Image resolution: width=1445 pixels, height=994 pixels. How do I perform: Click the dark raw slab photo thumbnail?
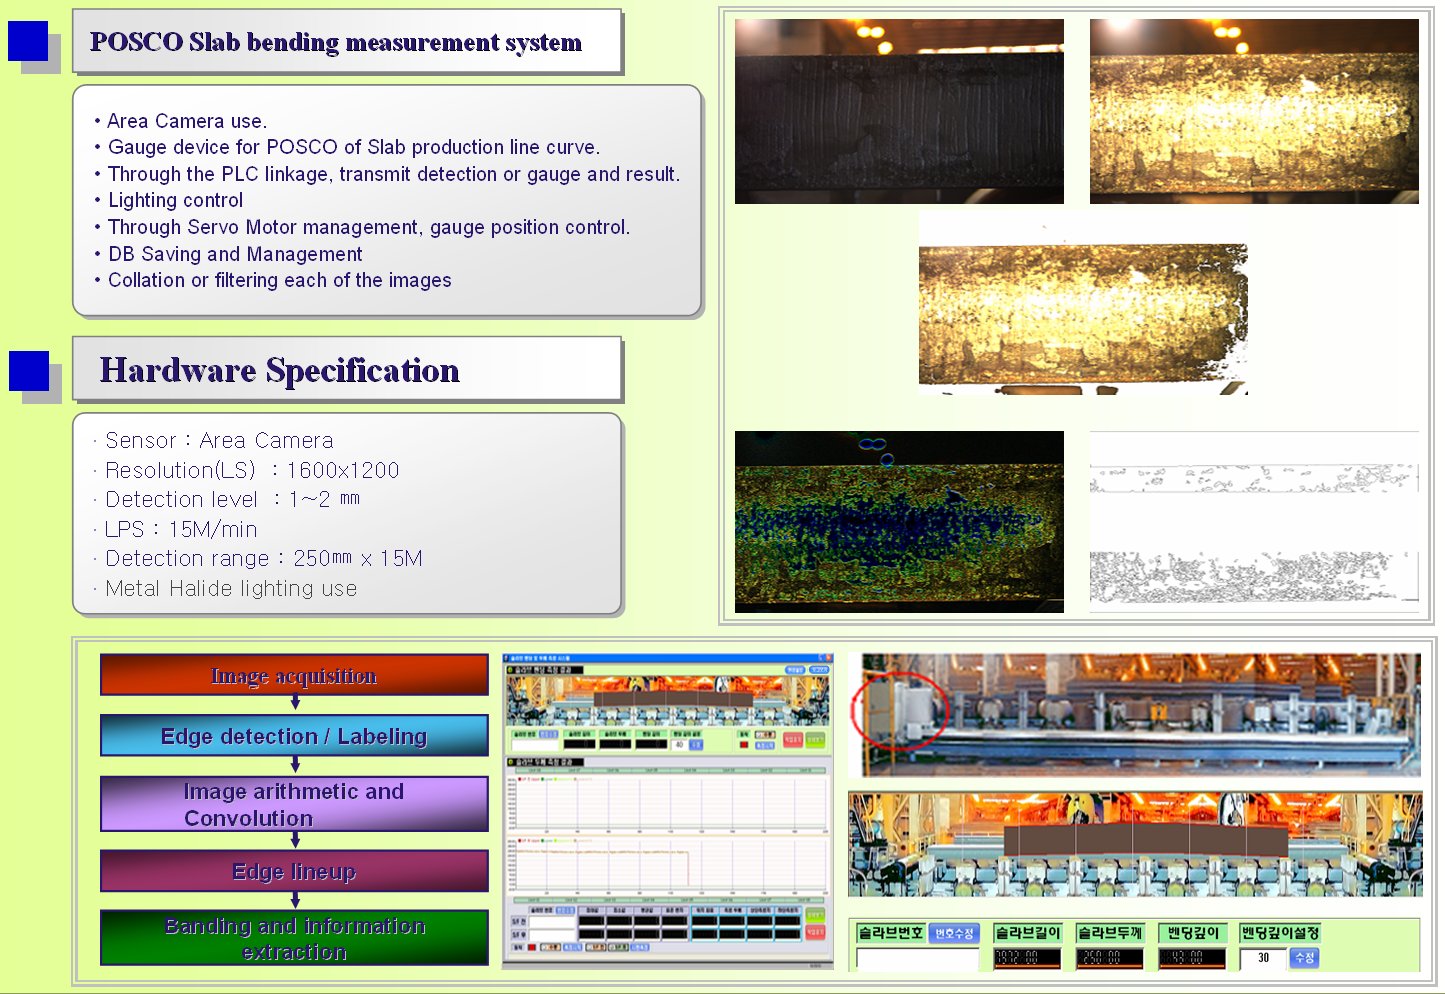(x=899, y=111)
